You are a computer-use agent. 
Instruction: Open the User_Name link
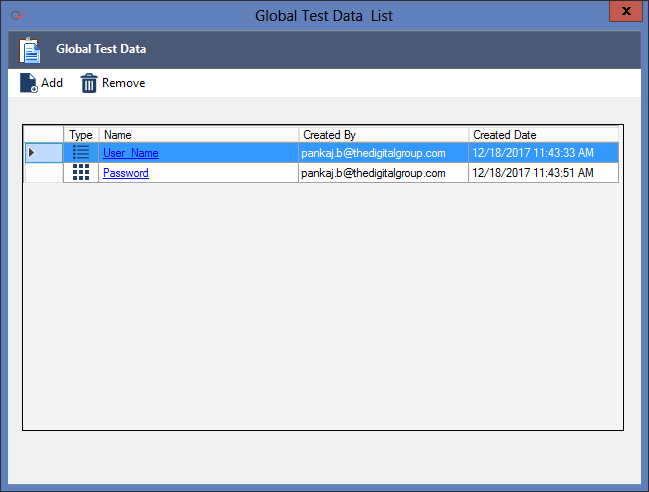[131, 153]
